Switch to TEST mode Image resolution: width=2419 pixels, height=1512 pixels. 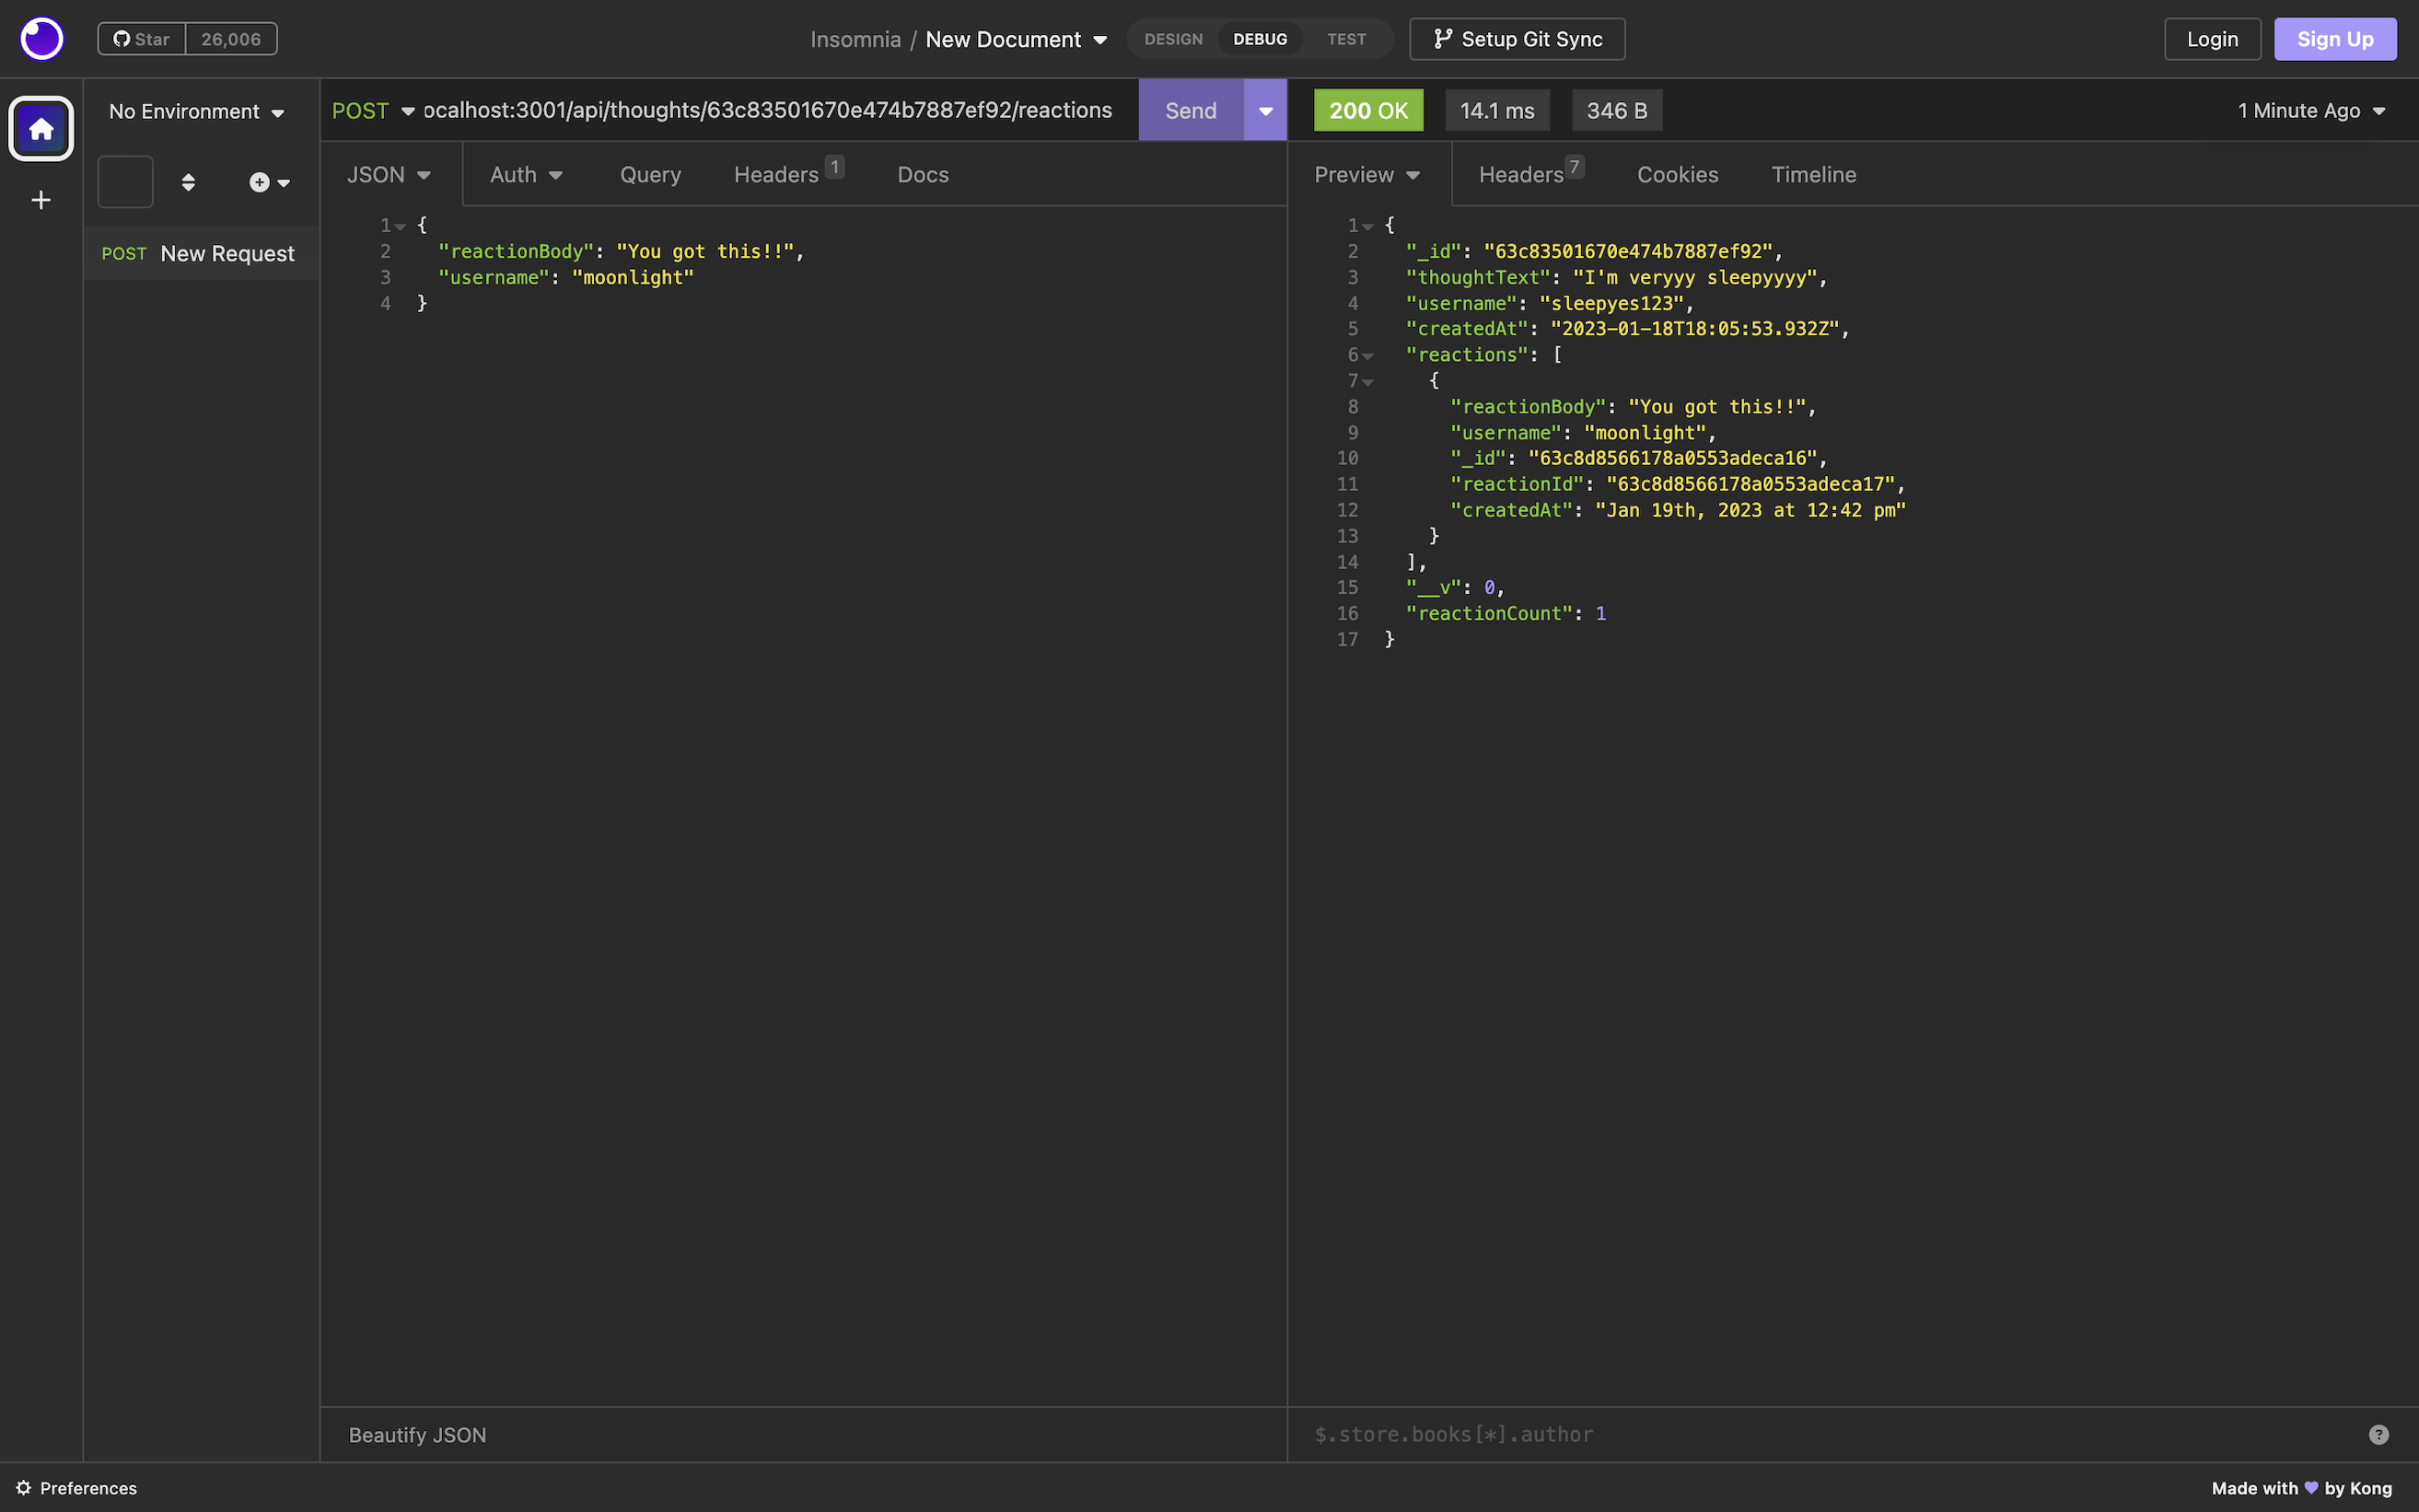click(1346, 39)
